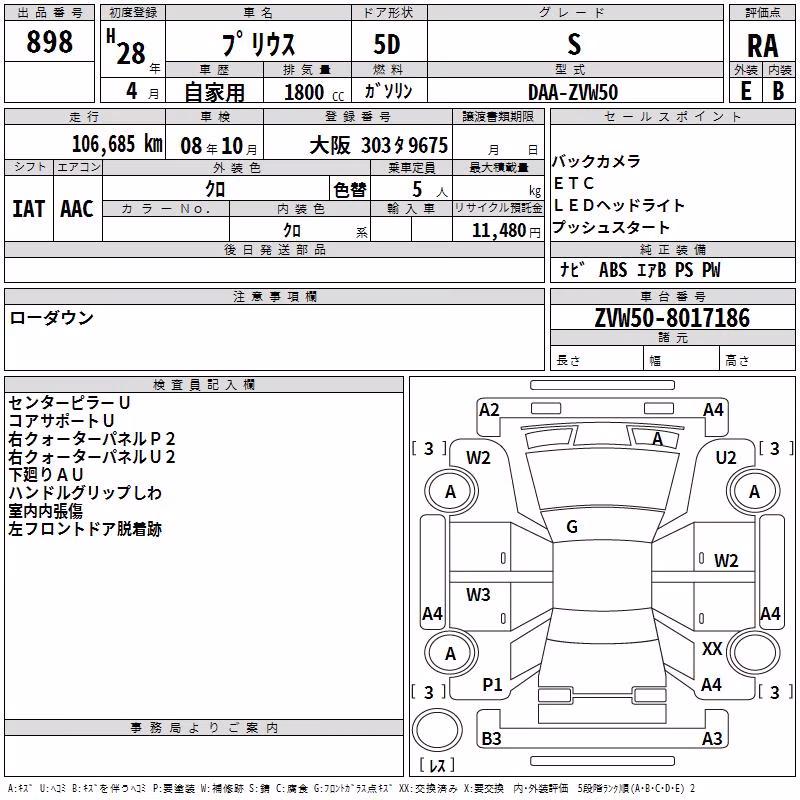Click the XX replaced mark on the diagram
The height and width of the screenshot is (800, 800).
click(x=712, y=649)
